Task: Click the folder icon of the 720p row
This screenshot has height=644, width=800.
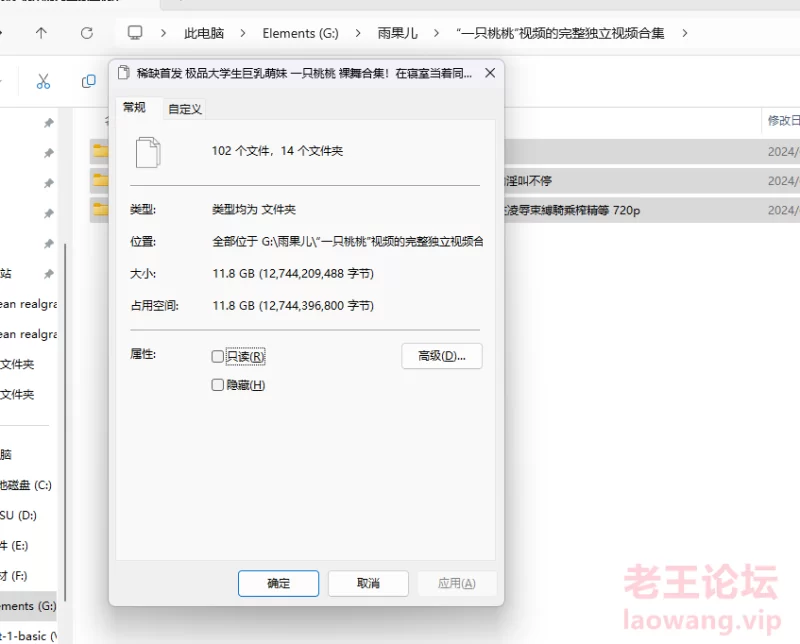Action: coord(101,209)
